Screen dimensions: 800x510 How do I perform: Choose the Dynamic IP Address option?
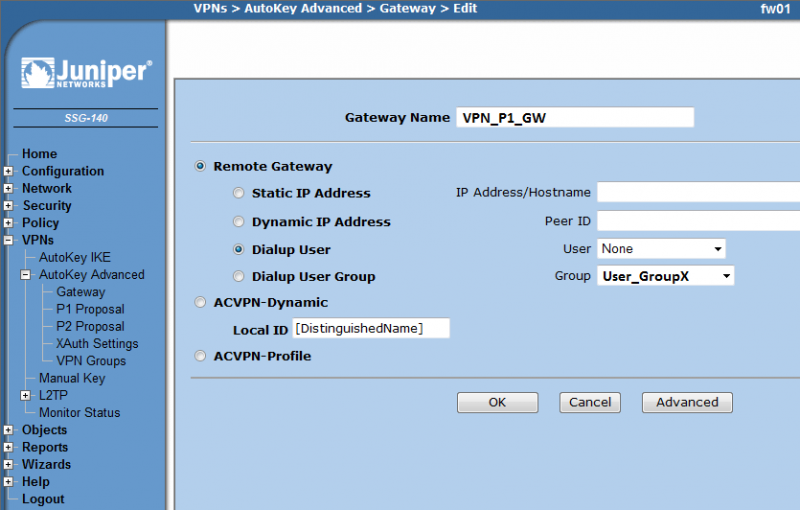pos(238,221)
